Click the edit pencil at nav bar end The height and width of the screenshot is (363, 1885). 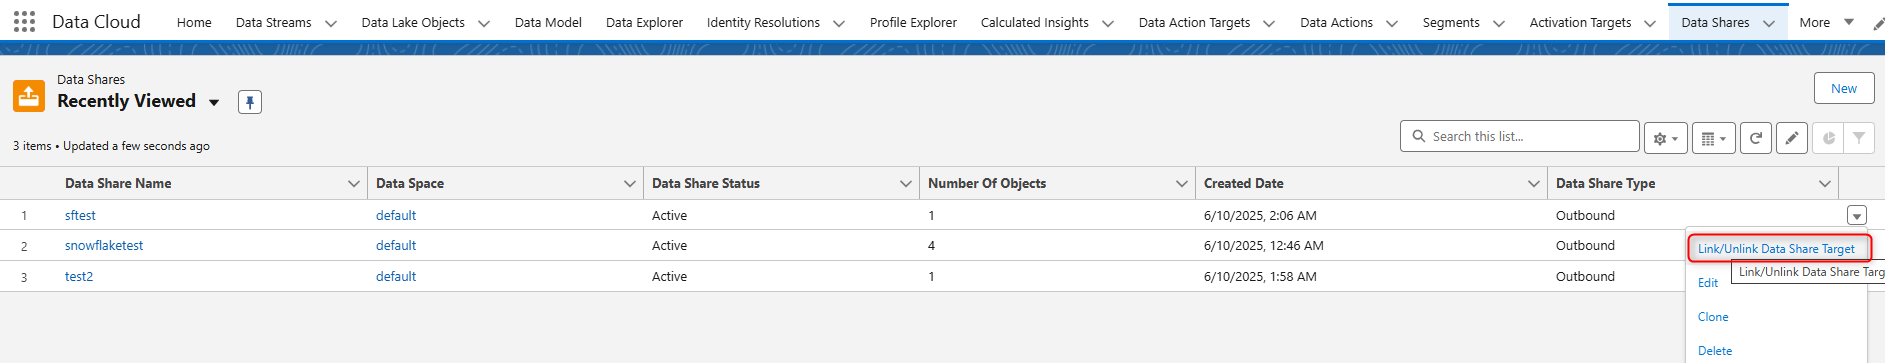click(x=1878, y=23)
